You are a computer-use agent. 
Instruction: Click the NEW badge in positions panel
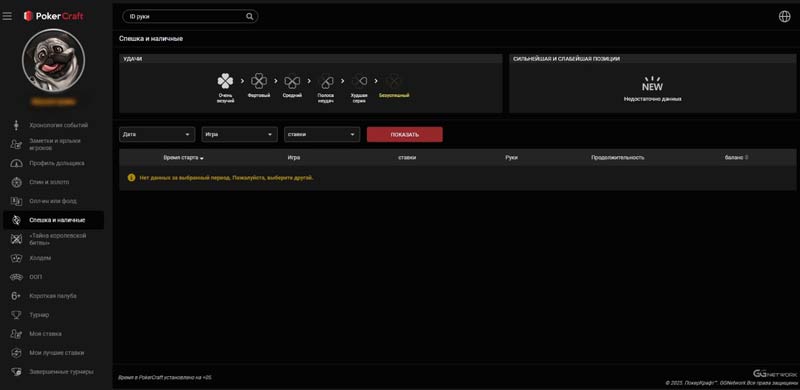[652, 84]
